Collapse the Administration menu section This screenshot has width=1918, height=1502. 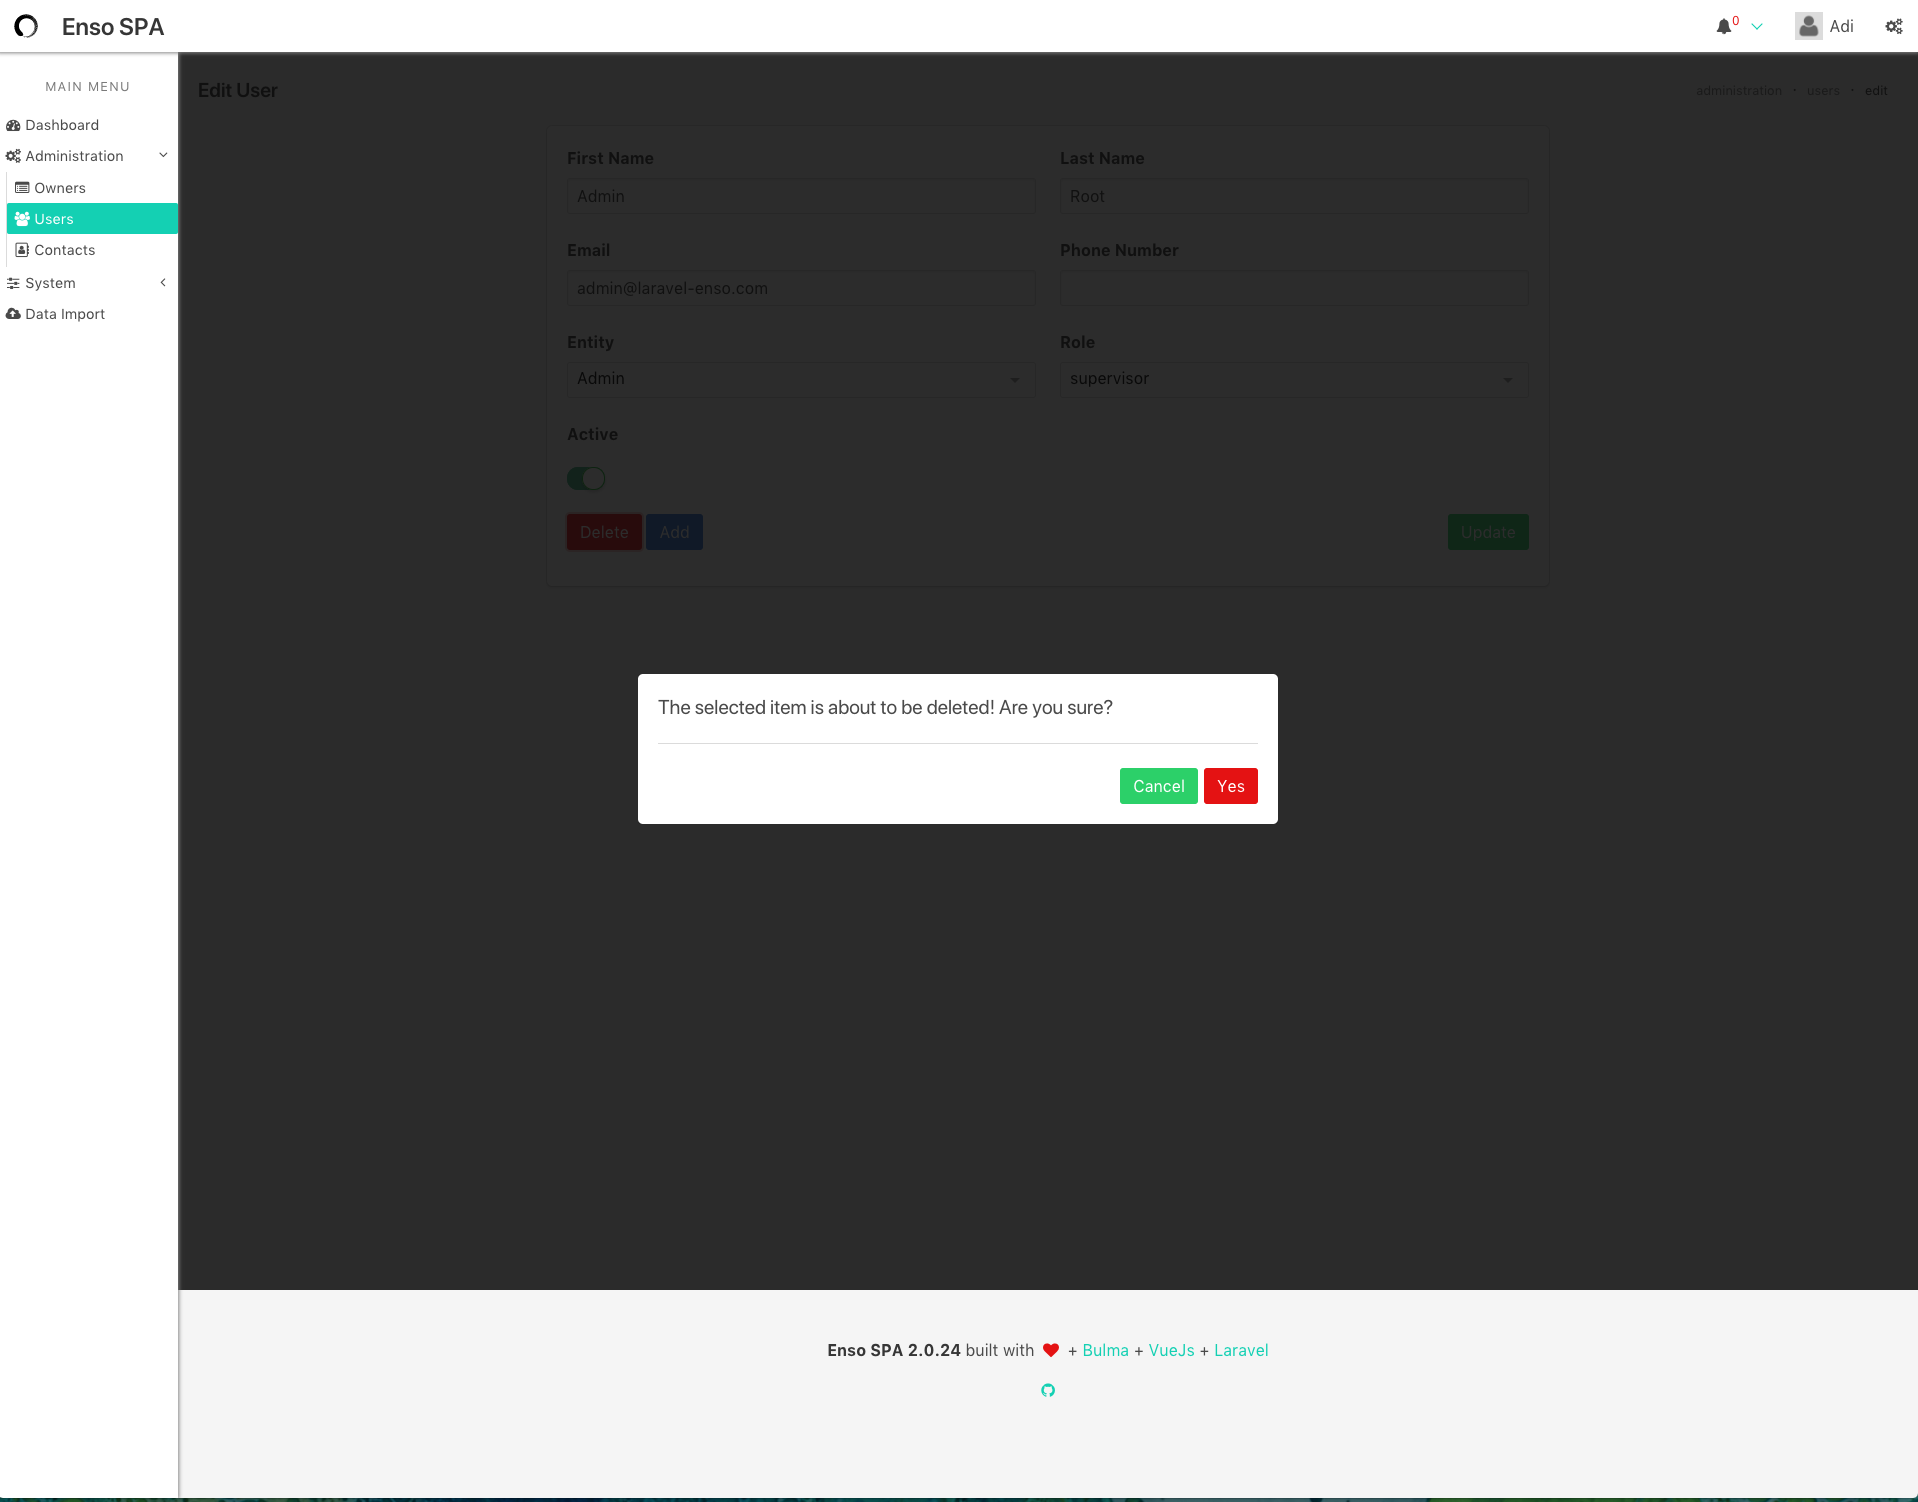tap(163, 155)
